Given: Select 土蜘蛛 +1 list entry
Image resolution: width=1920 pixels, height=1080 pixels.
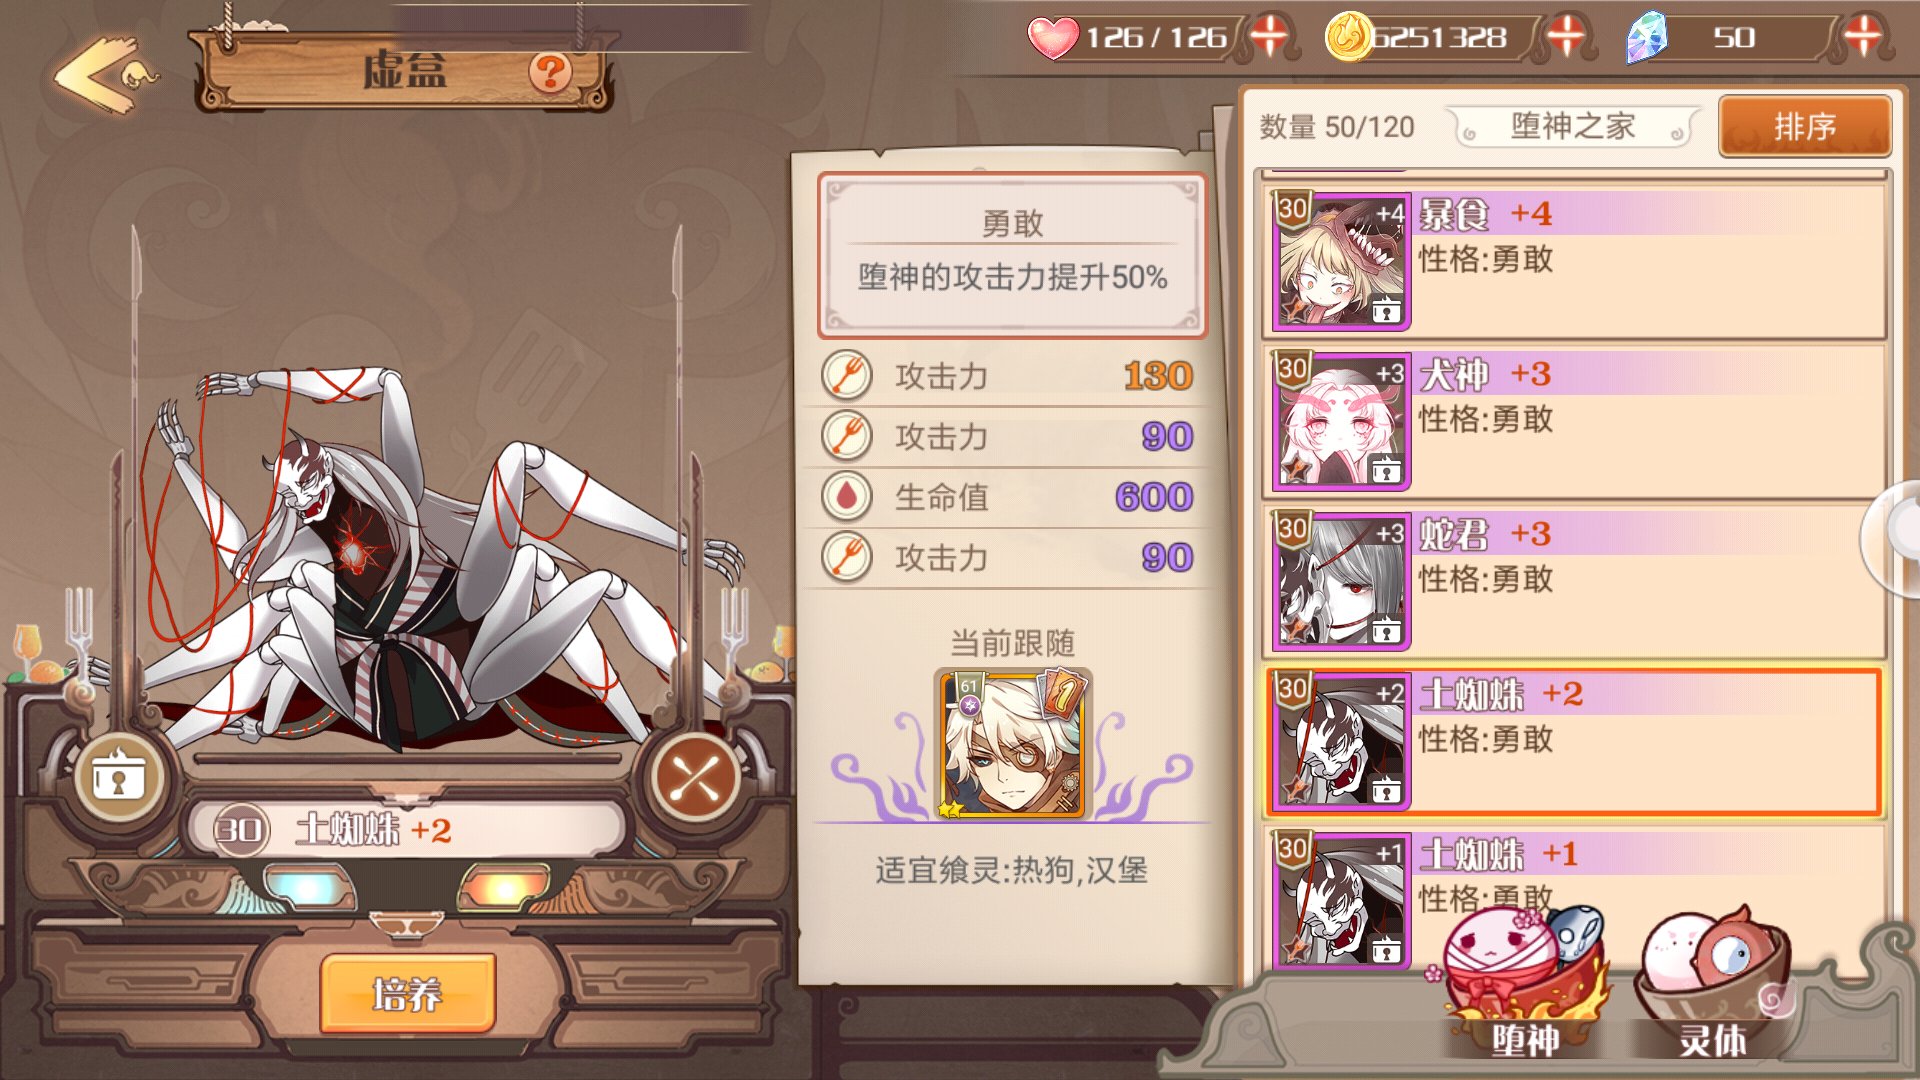Looking at the screenshot, I should pos(1575,895).
